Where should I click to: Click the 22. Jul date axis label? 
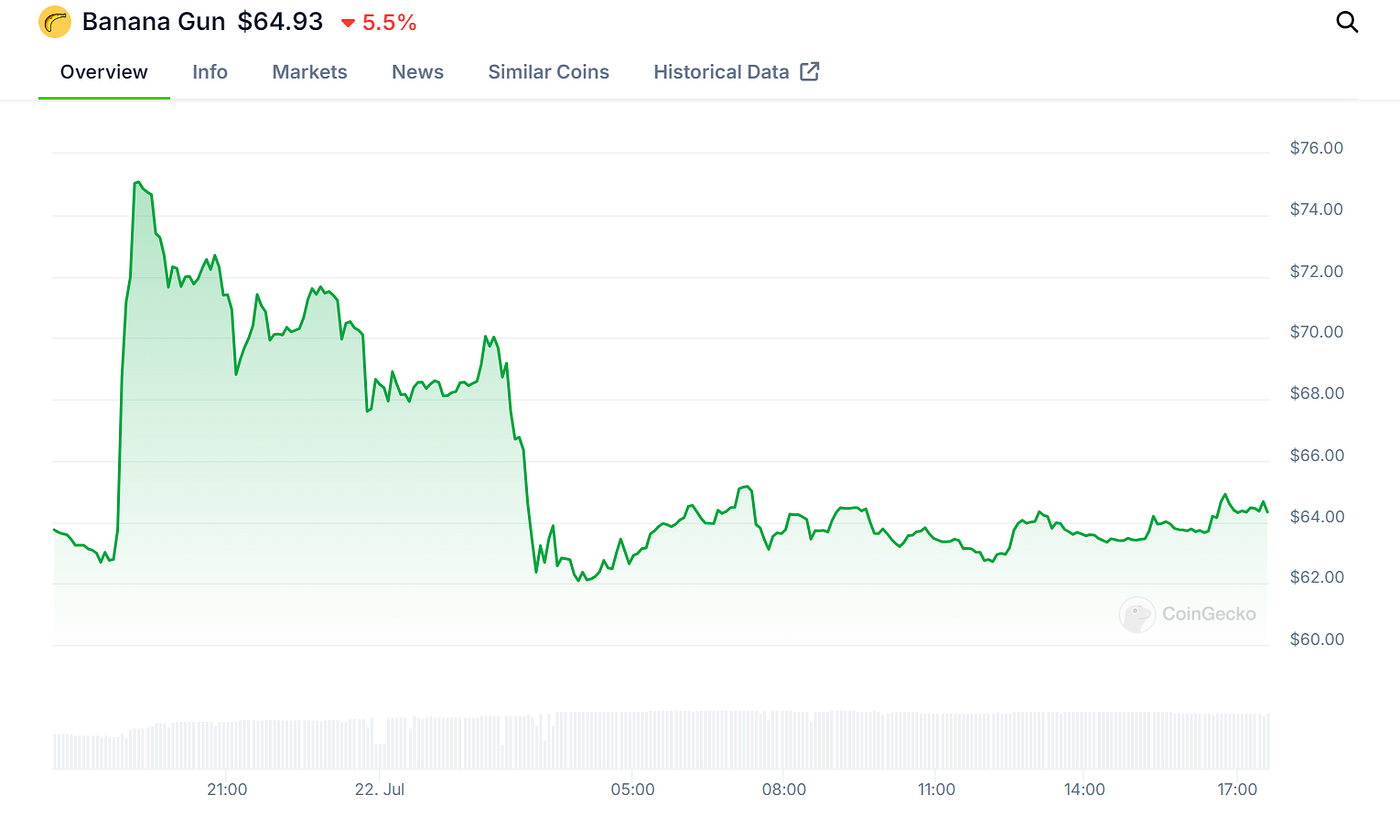(381, 789)
